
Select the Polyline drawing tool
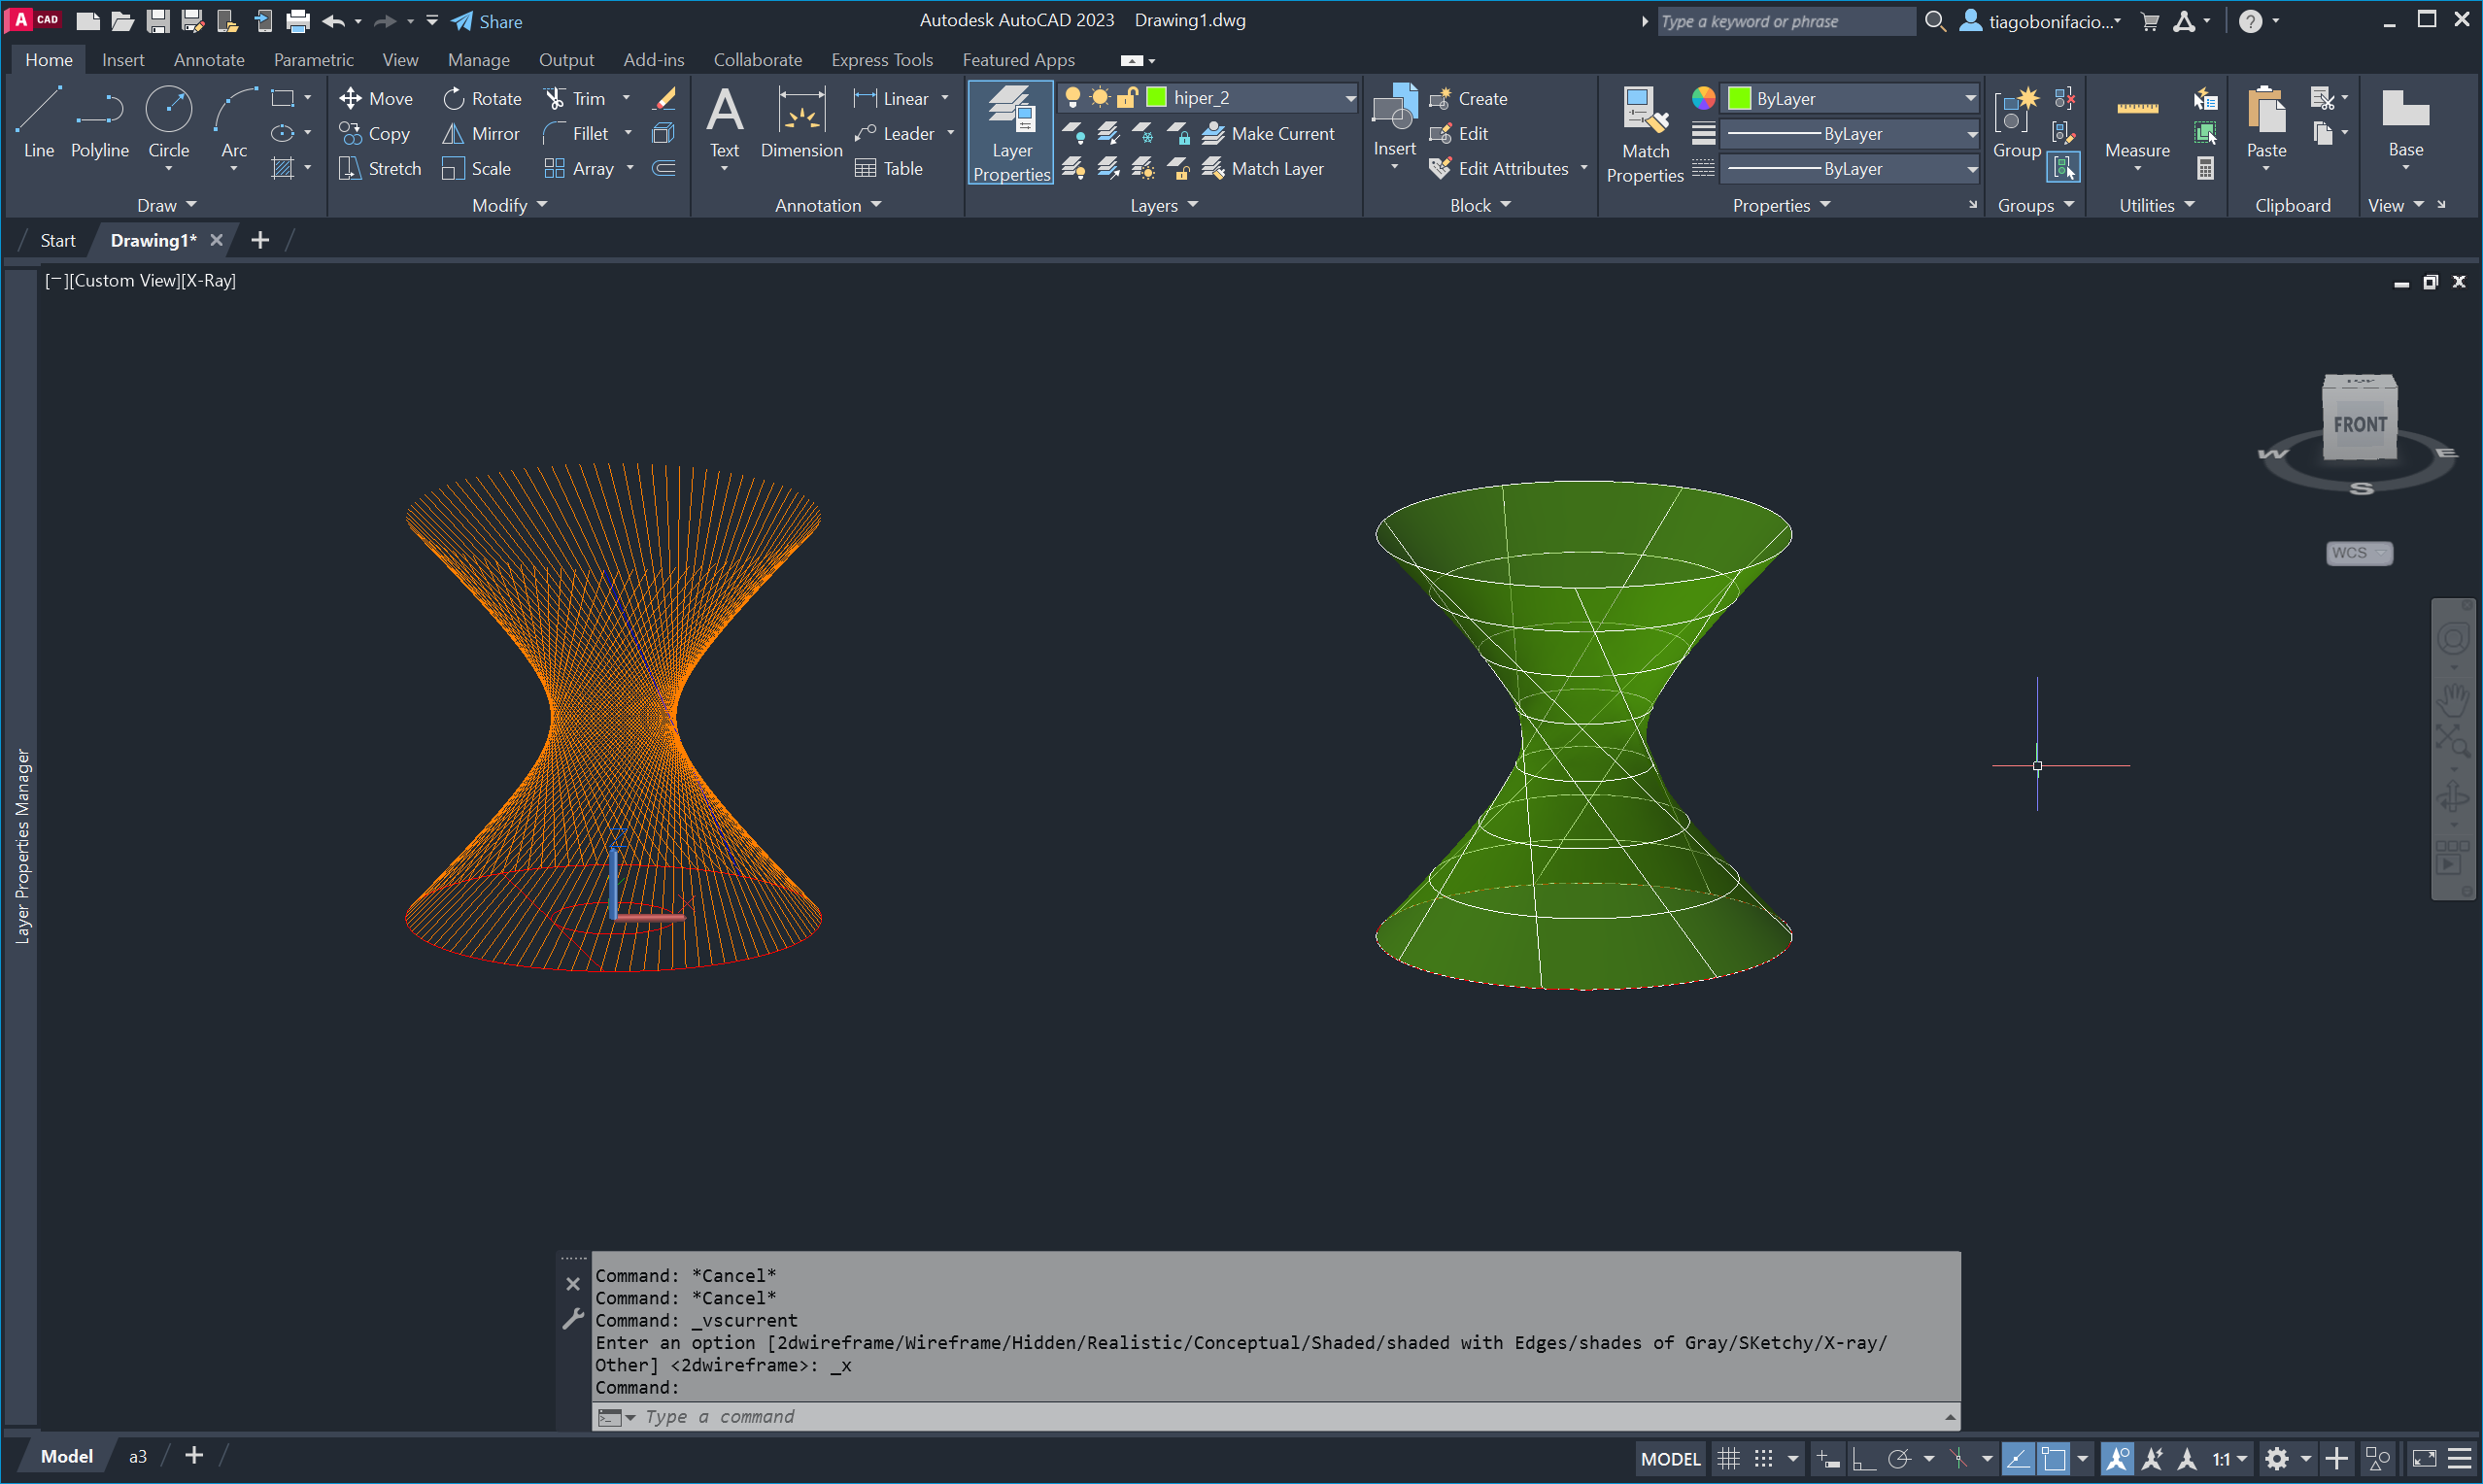[x=99, y=122]
